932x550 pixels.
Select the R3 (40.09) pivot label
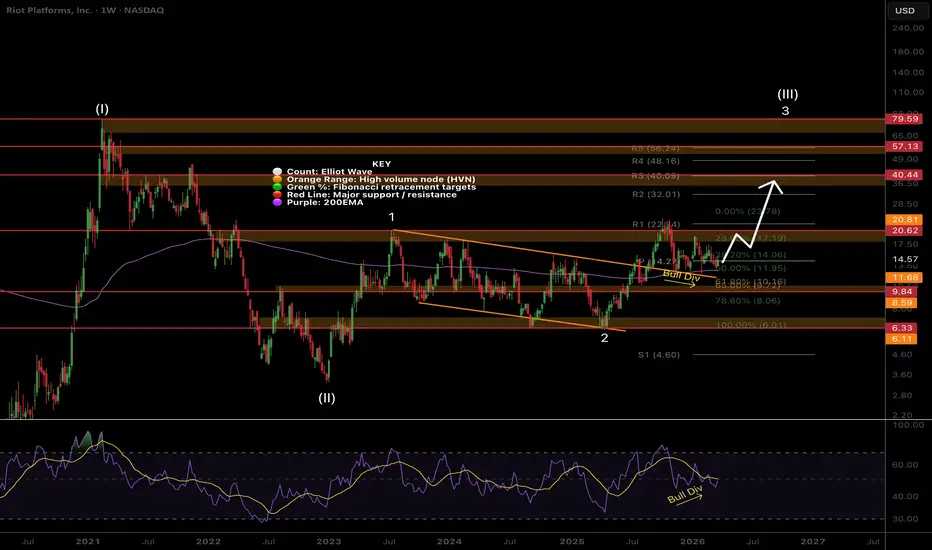tap(655, 176)
